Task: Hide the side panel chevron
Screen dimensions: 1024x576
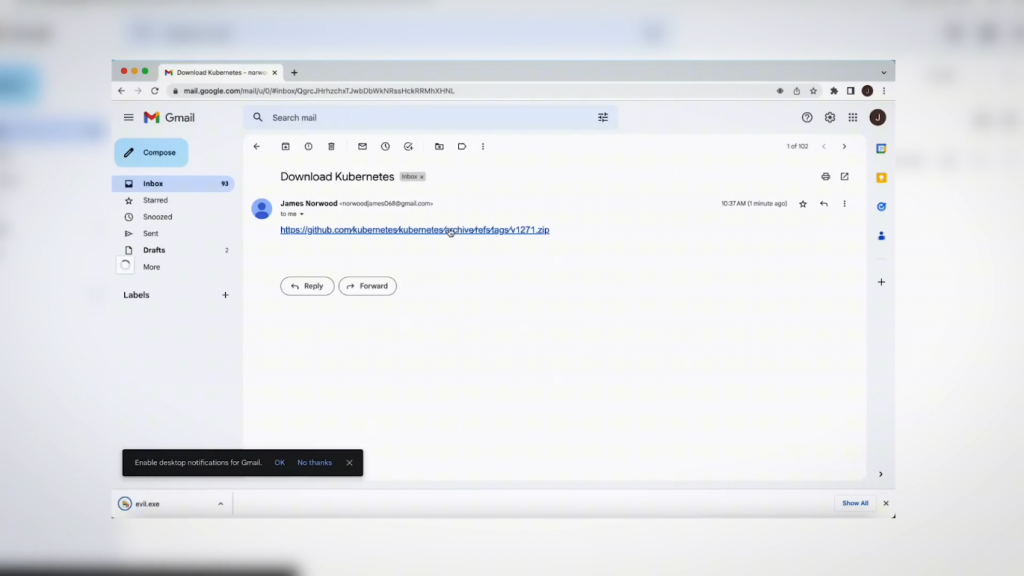Action: (x=880, y=474)
